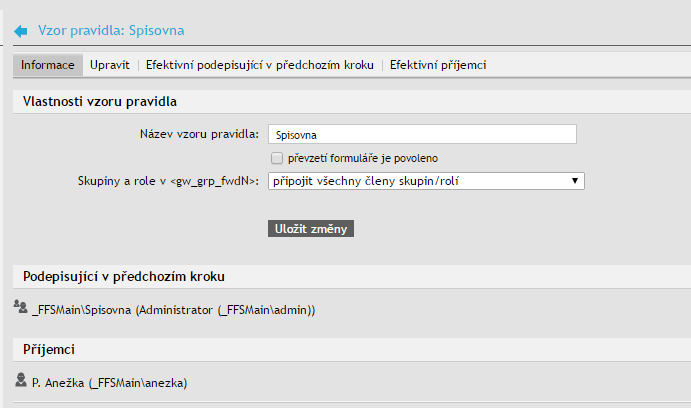This screenshot has height=408, width=691.
Task: Open the Upravit tab
Action: click(109, 65)
